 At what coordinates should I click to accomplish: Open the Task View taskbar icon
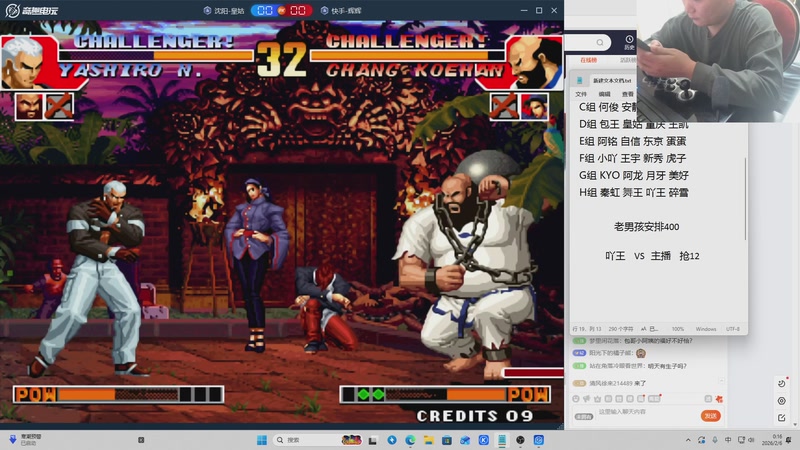pos(373,440)
